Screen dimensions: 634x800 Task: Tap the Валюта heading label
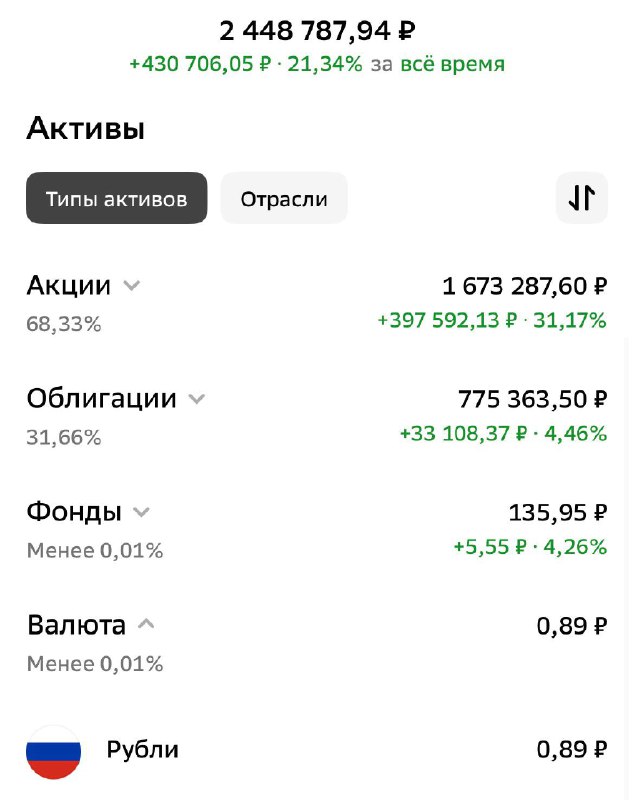click(x=76, y=626)
